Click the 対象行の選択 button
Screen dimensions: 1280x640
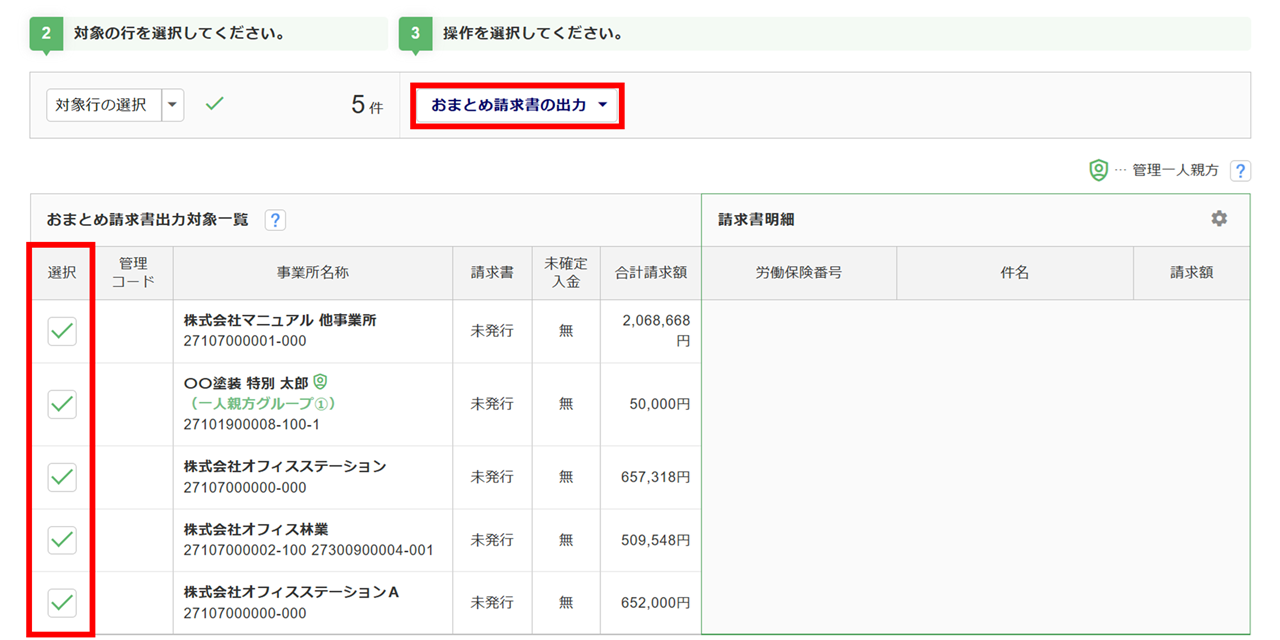pyautogui.click(x=104, y=104)
